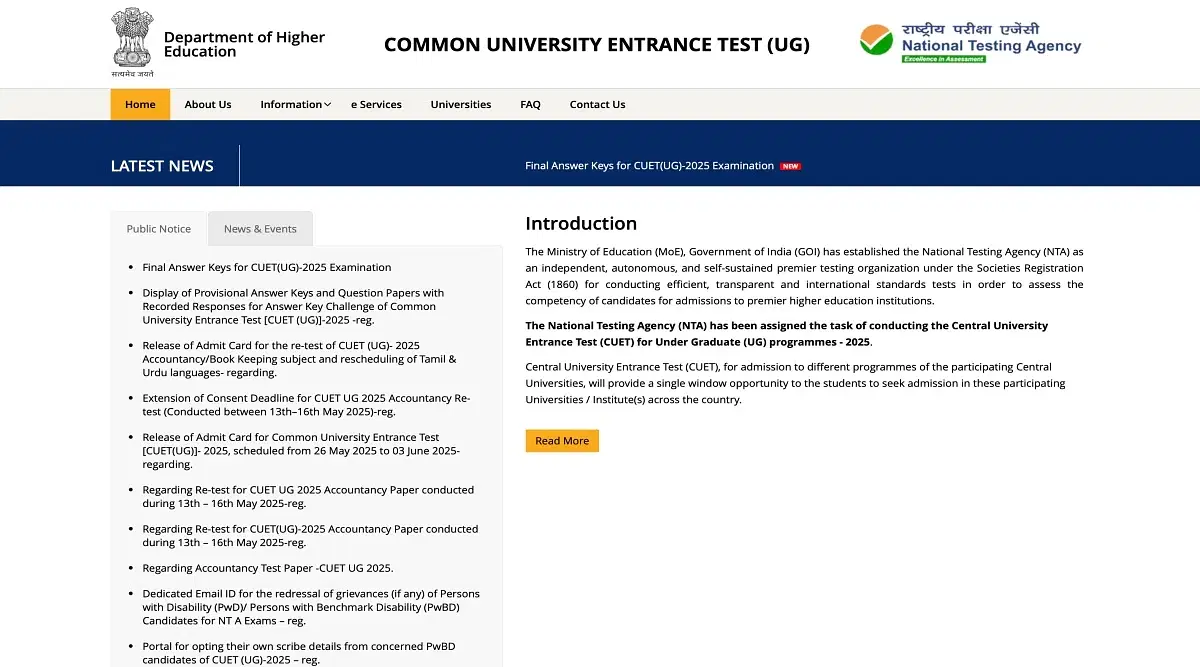Expand the Information menu chevron
The width and height of the screenshot is (1200, 667).
click(327, 105)
